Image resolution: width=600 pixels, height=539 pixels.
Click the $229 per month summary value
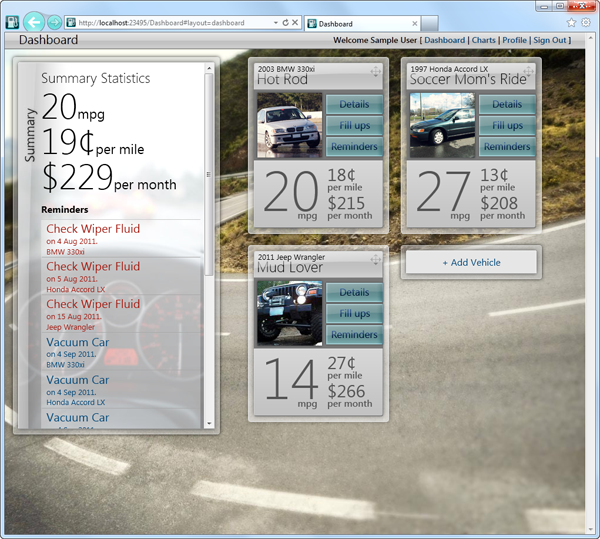click(x=109, y=177)
